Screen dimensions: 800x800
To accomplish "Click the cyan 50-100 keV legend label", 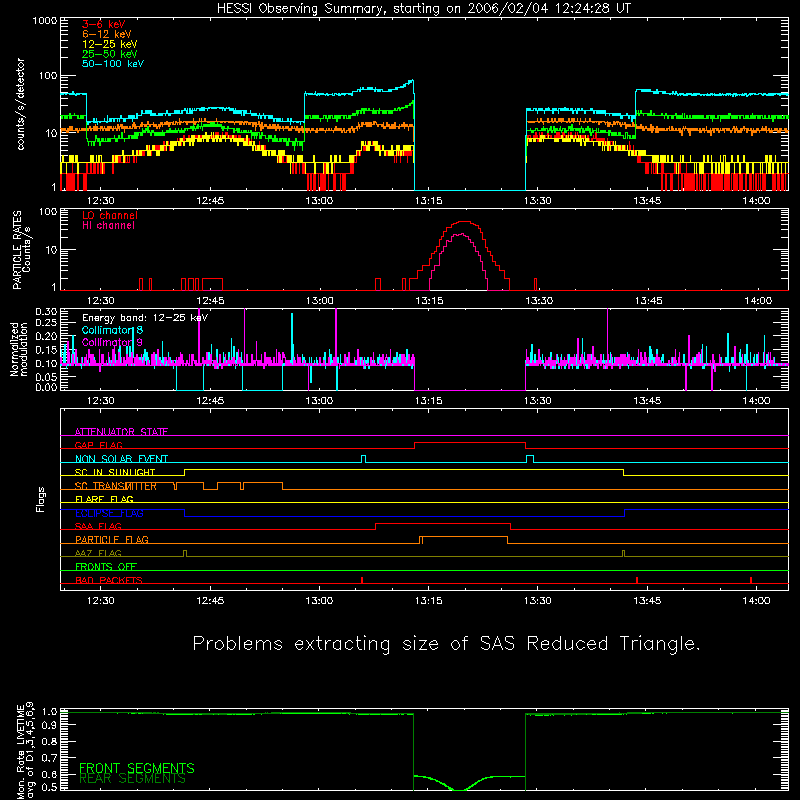I will 113,64.
